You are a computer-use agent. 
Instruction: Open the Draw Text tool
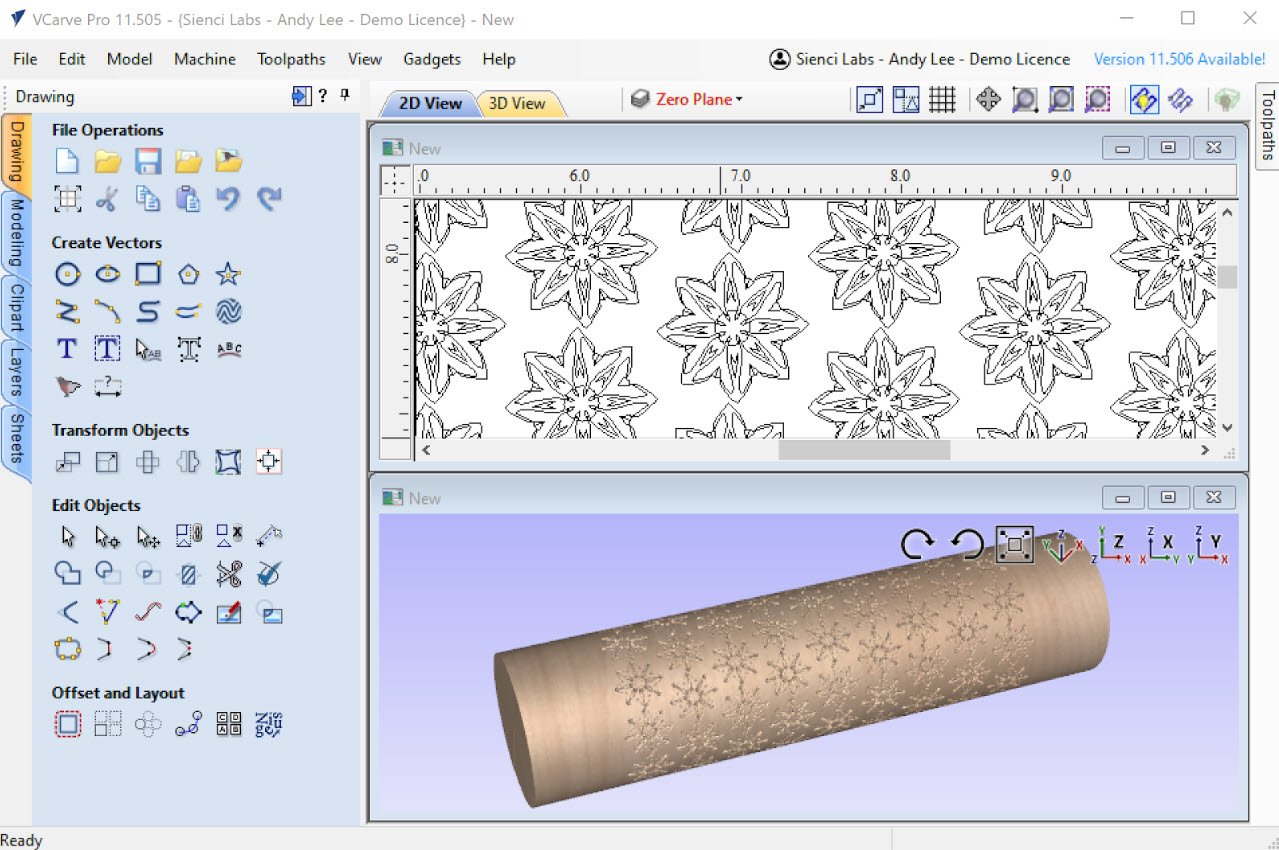(67, 349)
